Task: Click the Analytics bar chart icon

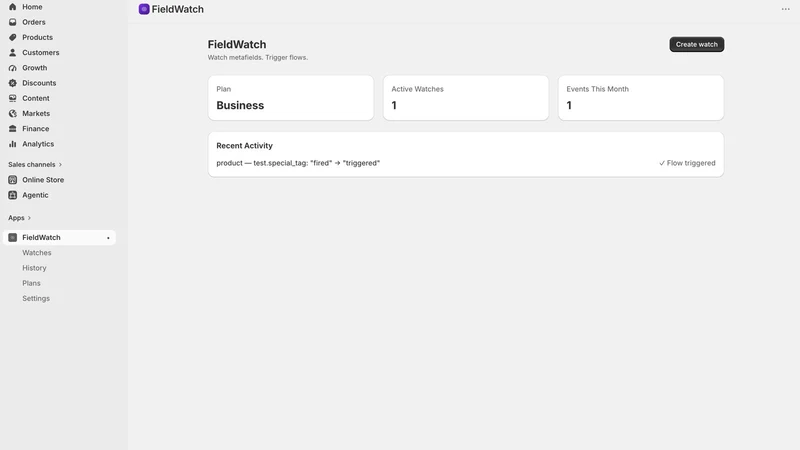Action: 13,144
